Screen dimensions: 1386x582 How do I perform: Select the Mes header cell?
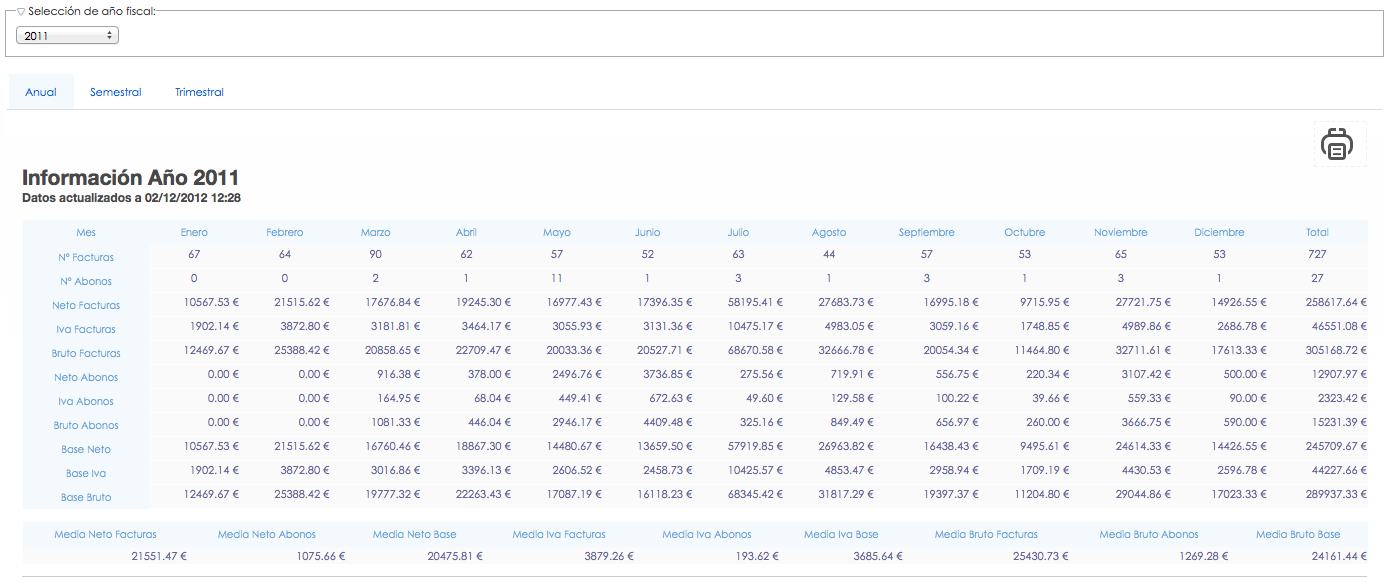click(86, 232)
